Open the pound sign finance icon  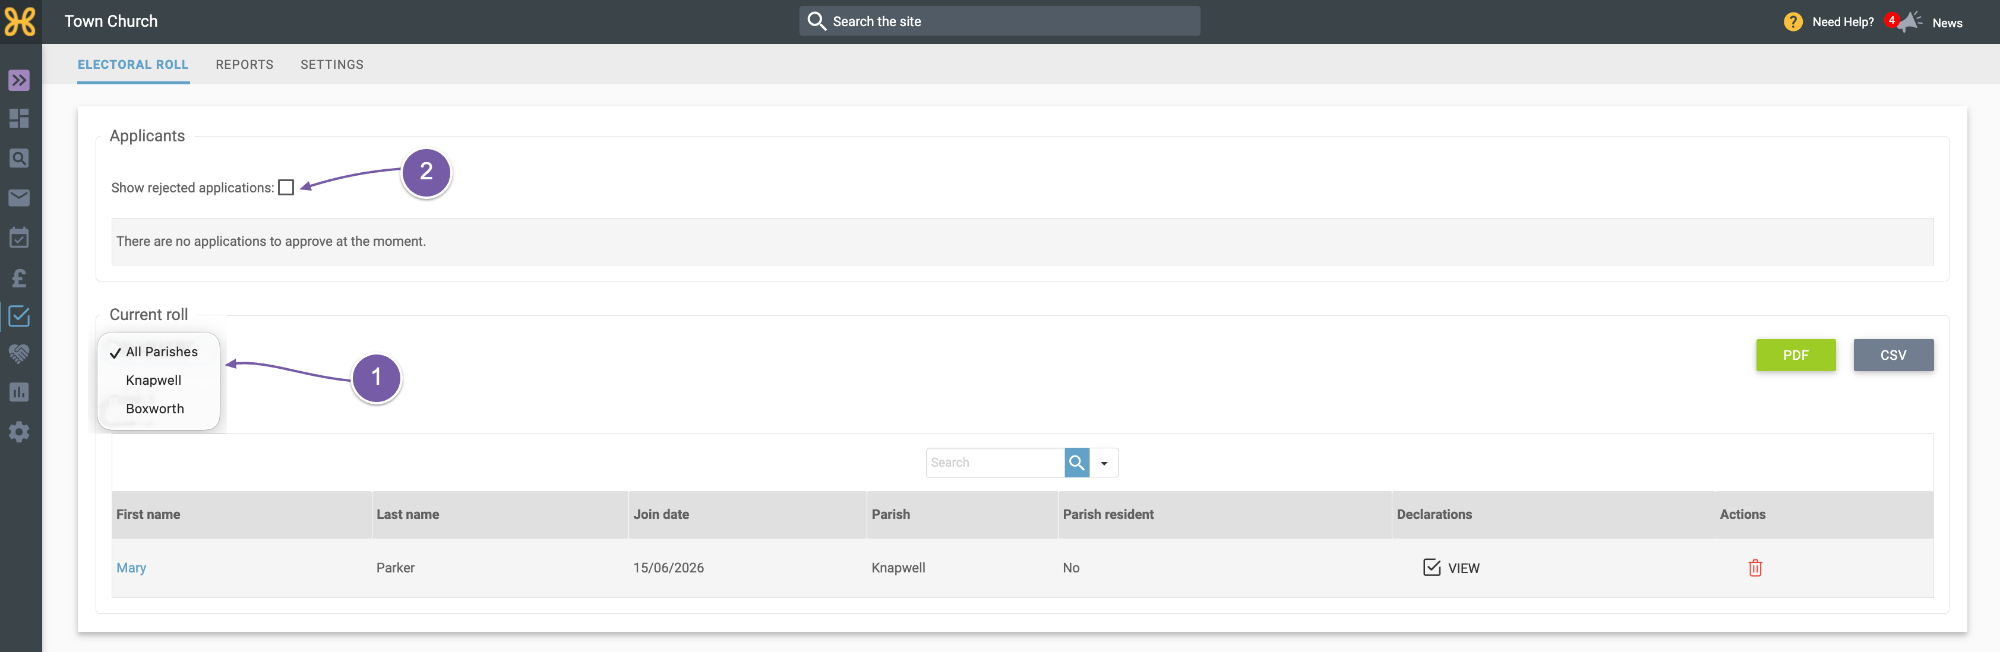pos(19,278)
